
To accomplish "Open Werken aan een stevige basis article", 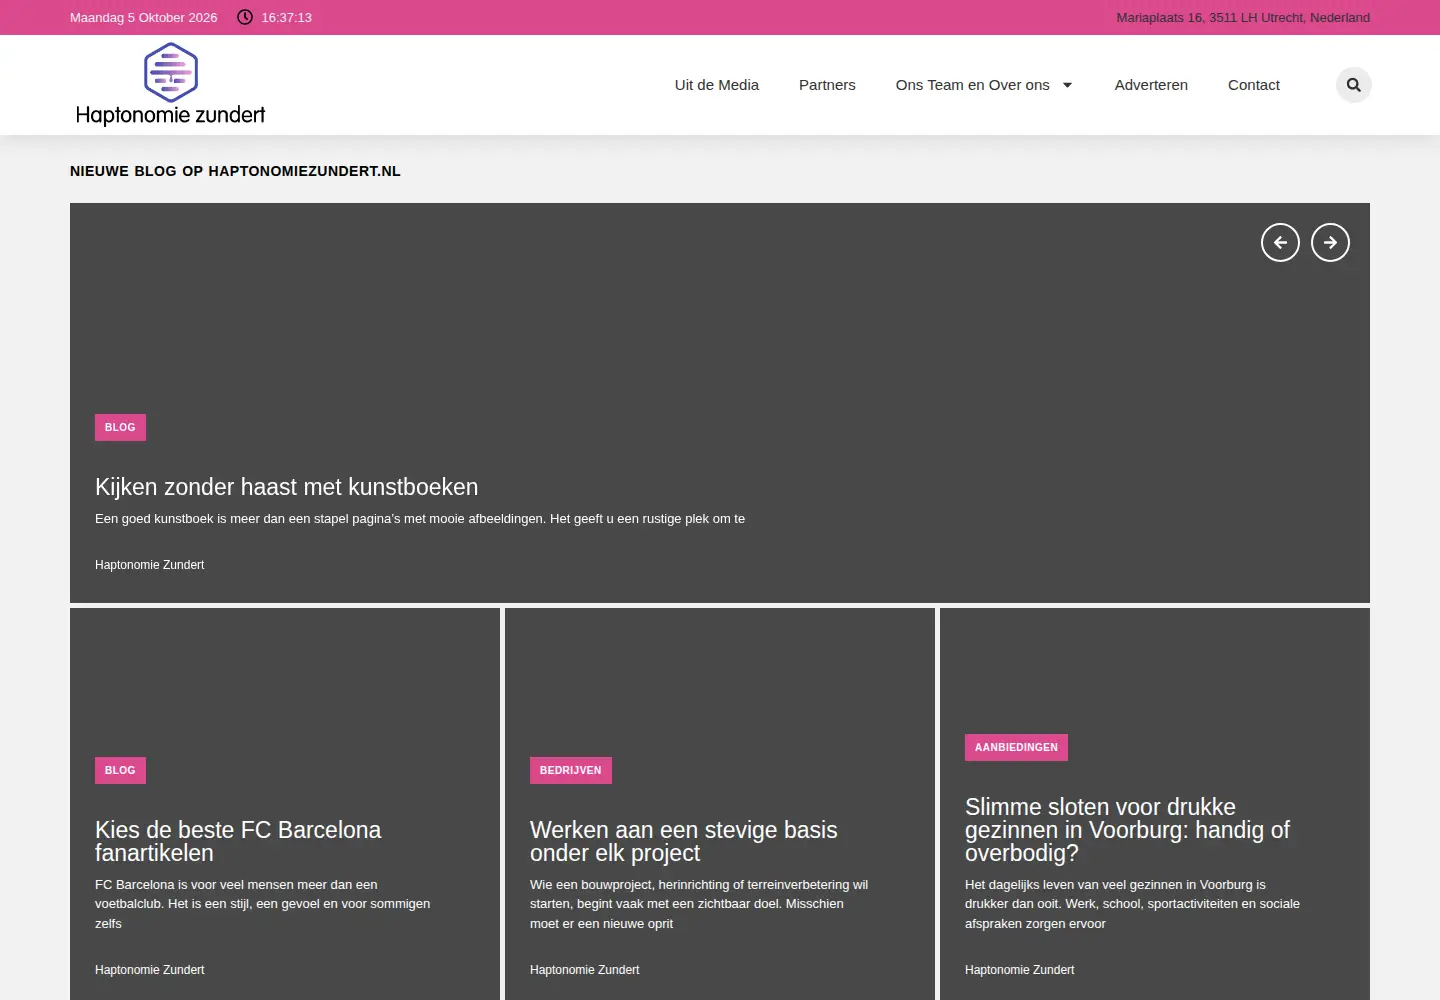I will (x=684, y=841).
